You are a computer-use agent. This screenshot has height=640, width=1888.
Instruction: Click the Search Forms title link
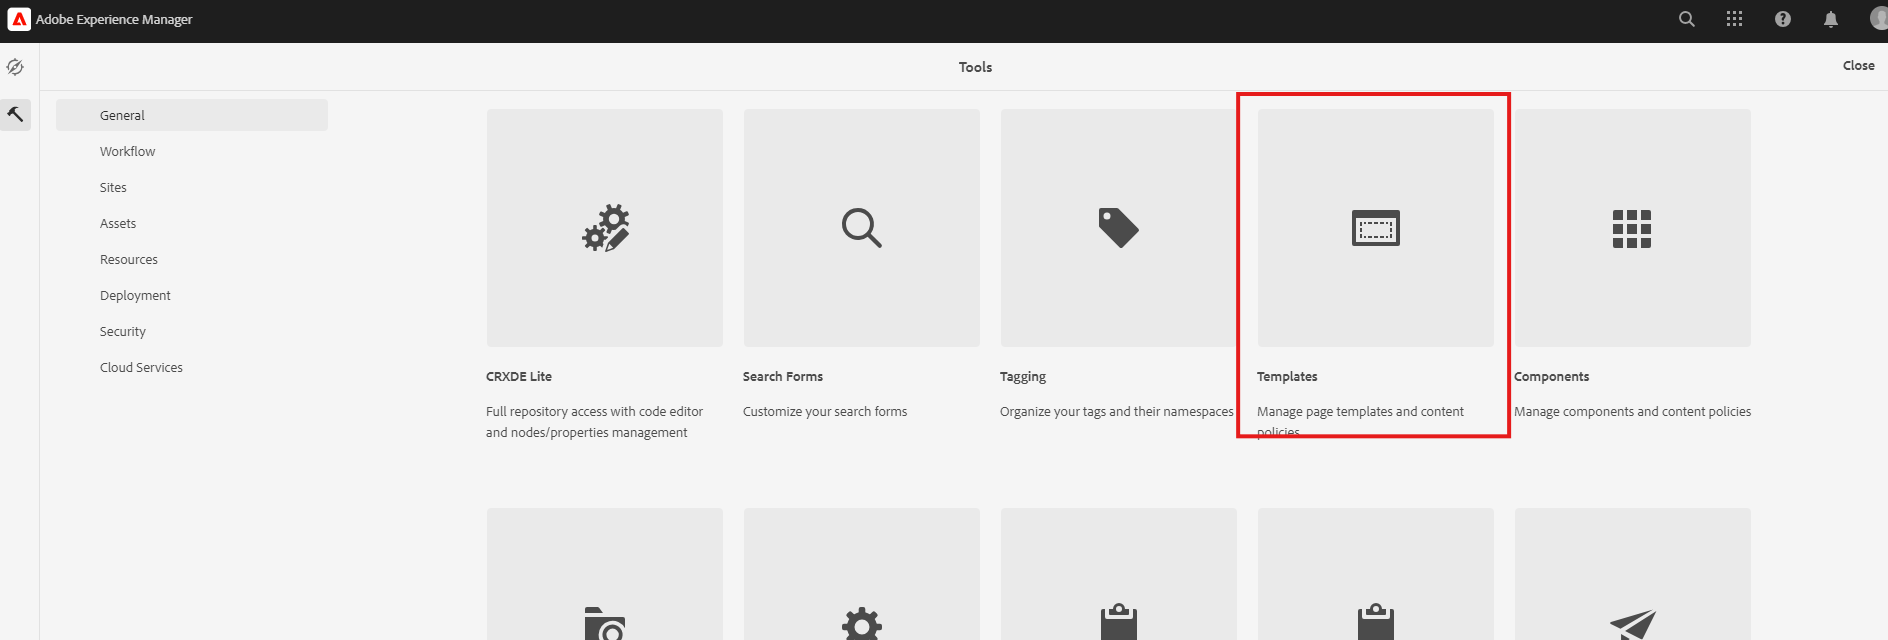click(782, 376)
